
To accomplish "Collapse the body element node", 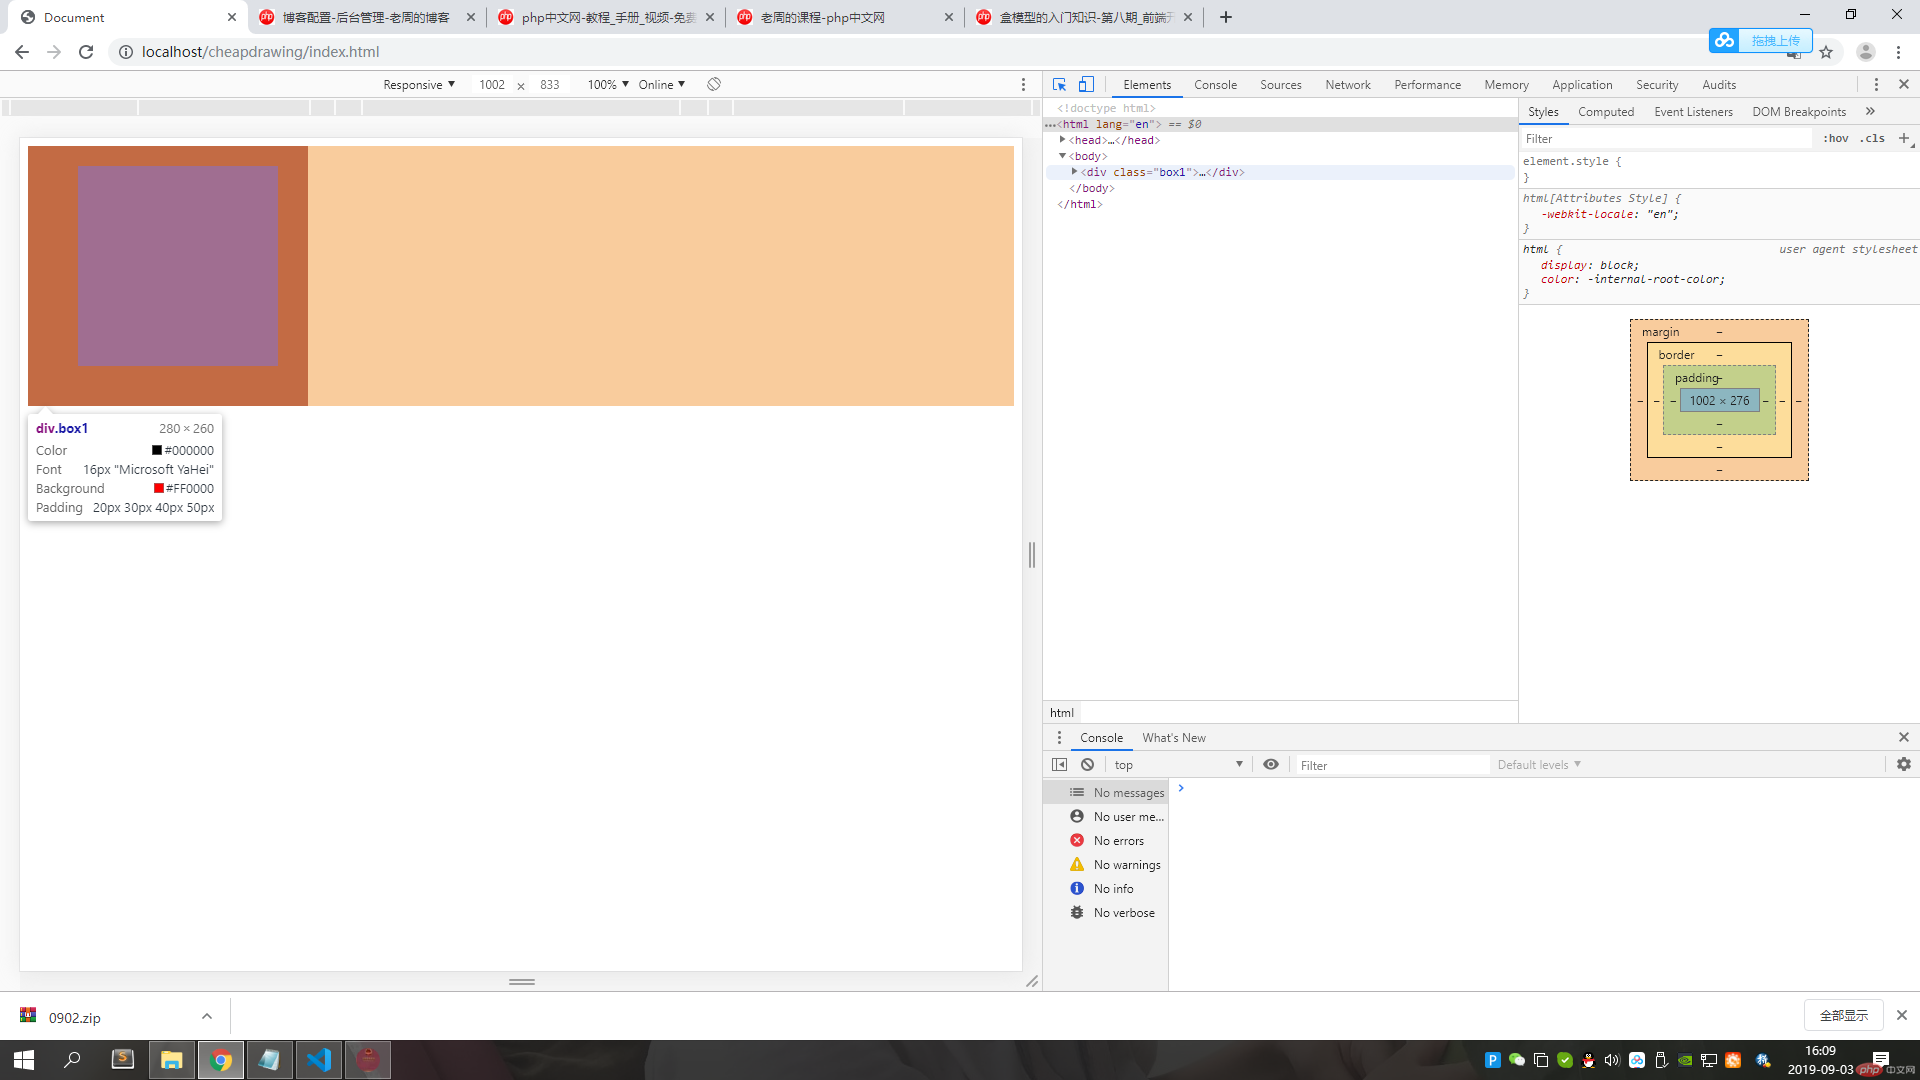I will (x=1062, y=156).
